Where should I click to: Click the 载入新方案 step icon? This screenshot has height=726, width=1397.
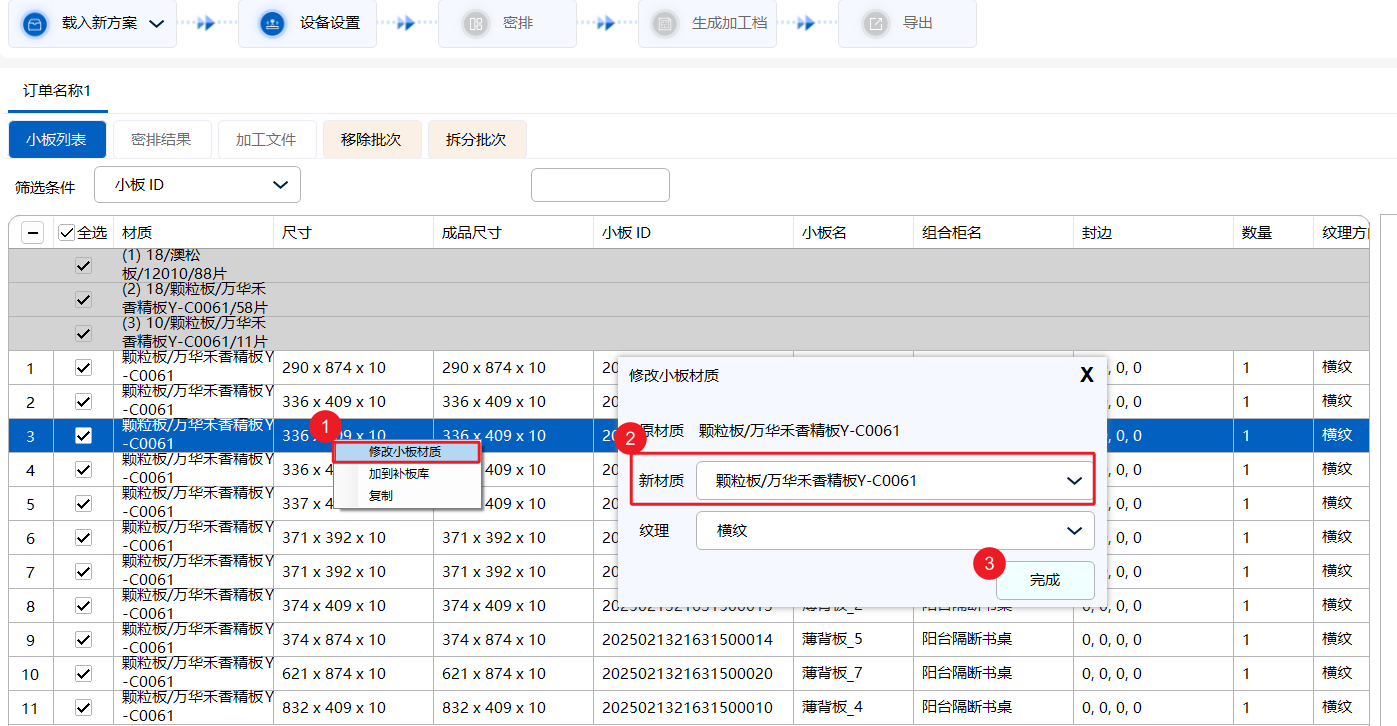coord(35,24)
